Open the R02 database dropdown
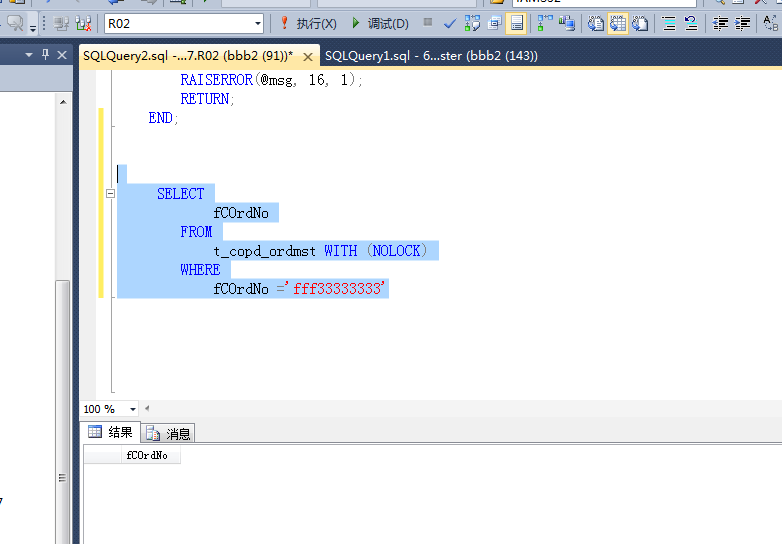This screenshot has height=544, width=782. [257, 23]
